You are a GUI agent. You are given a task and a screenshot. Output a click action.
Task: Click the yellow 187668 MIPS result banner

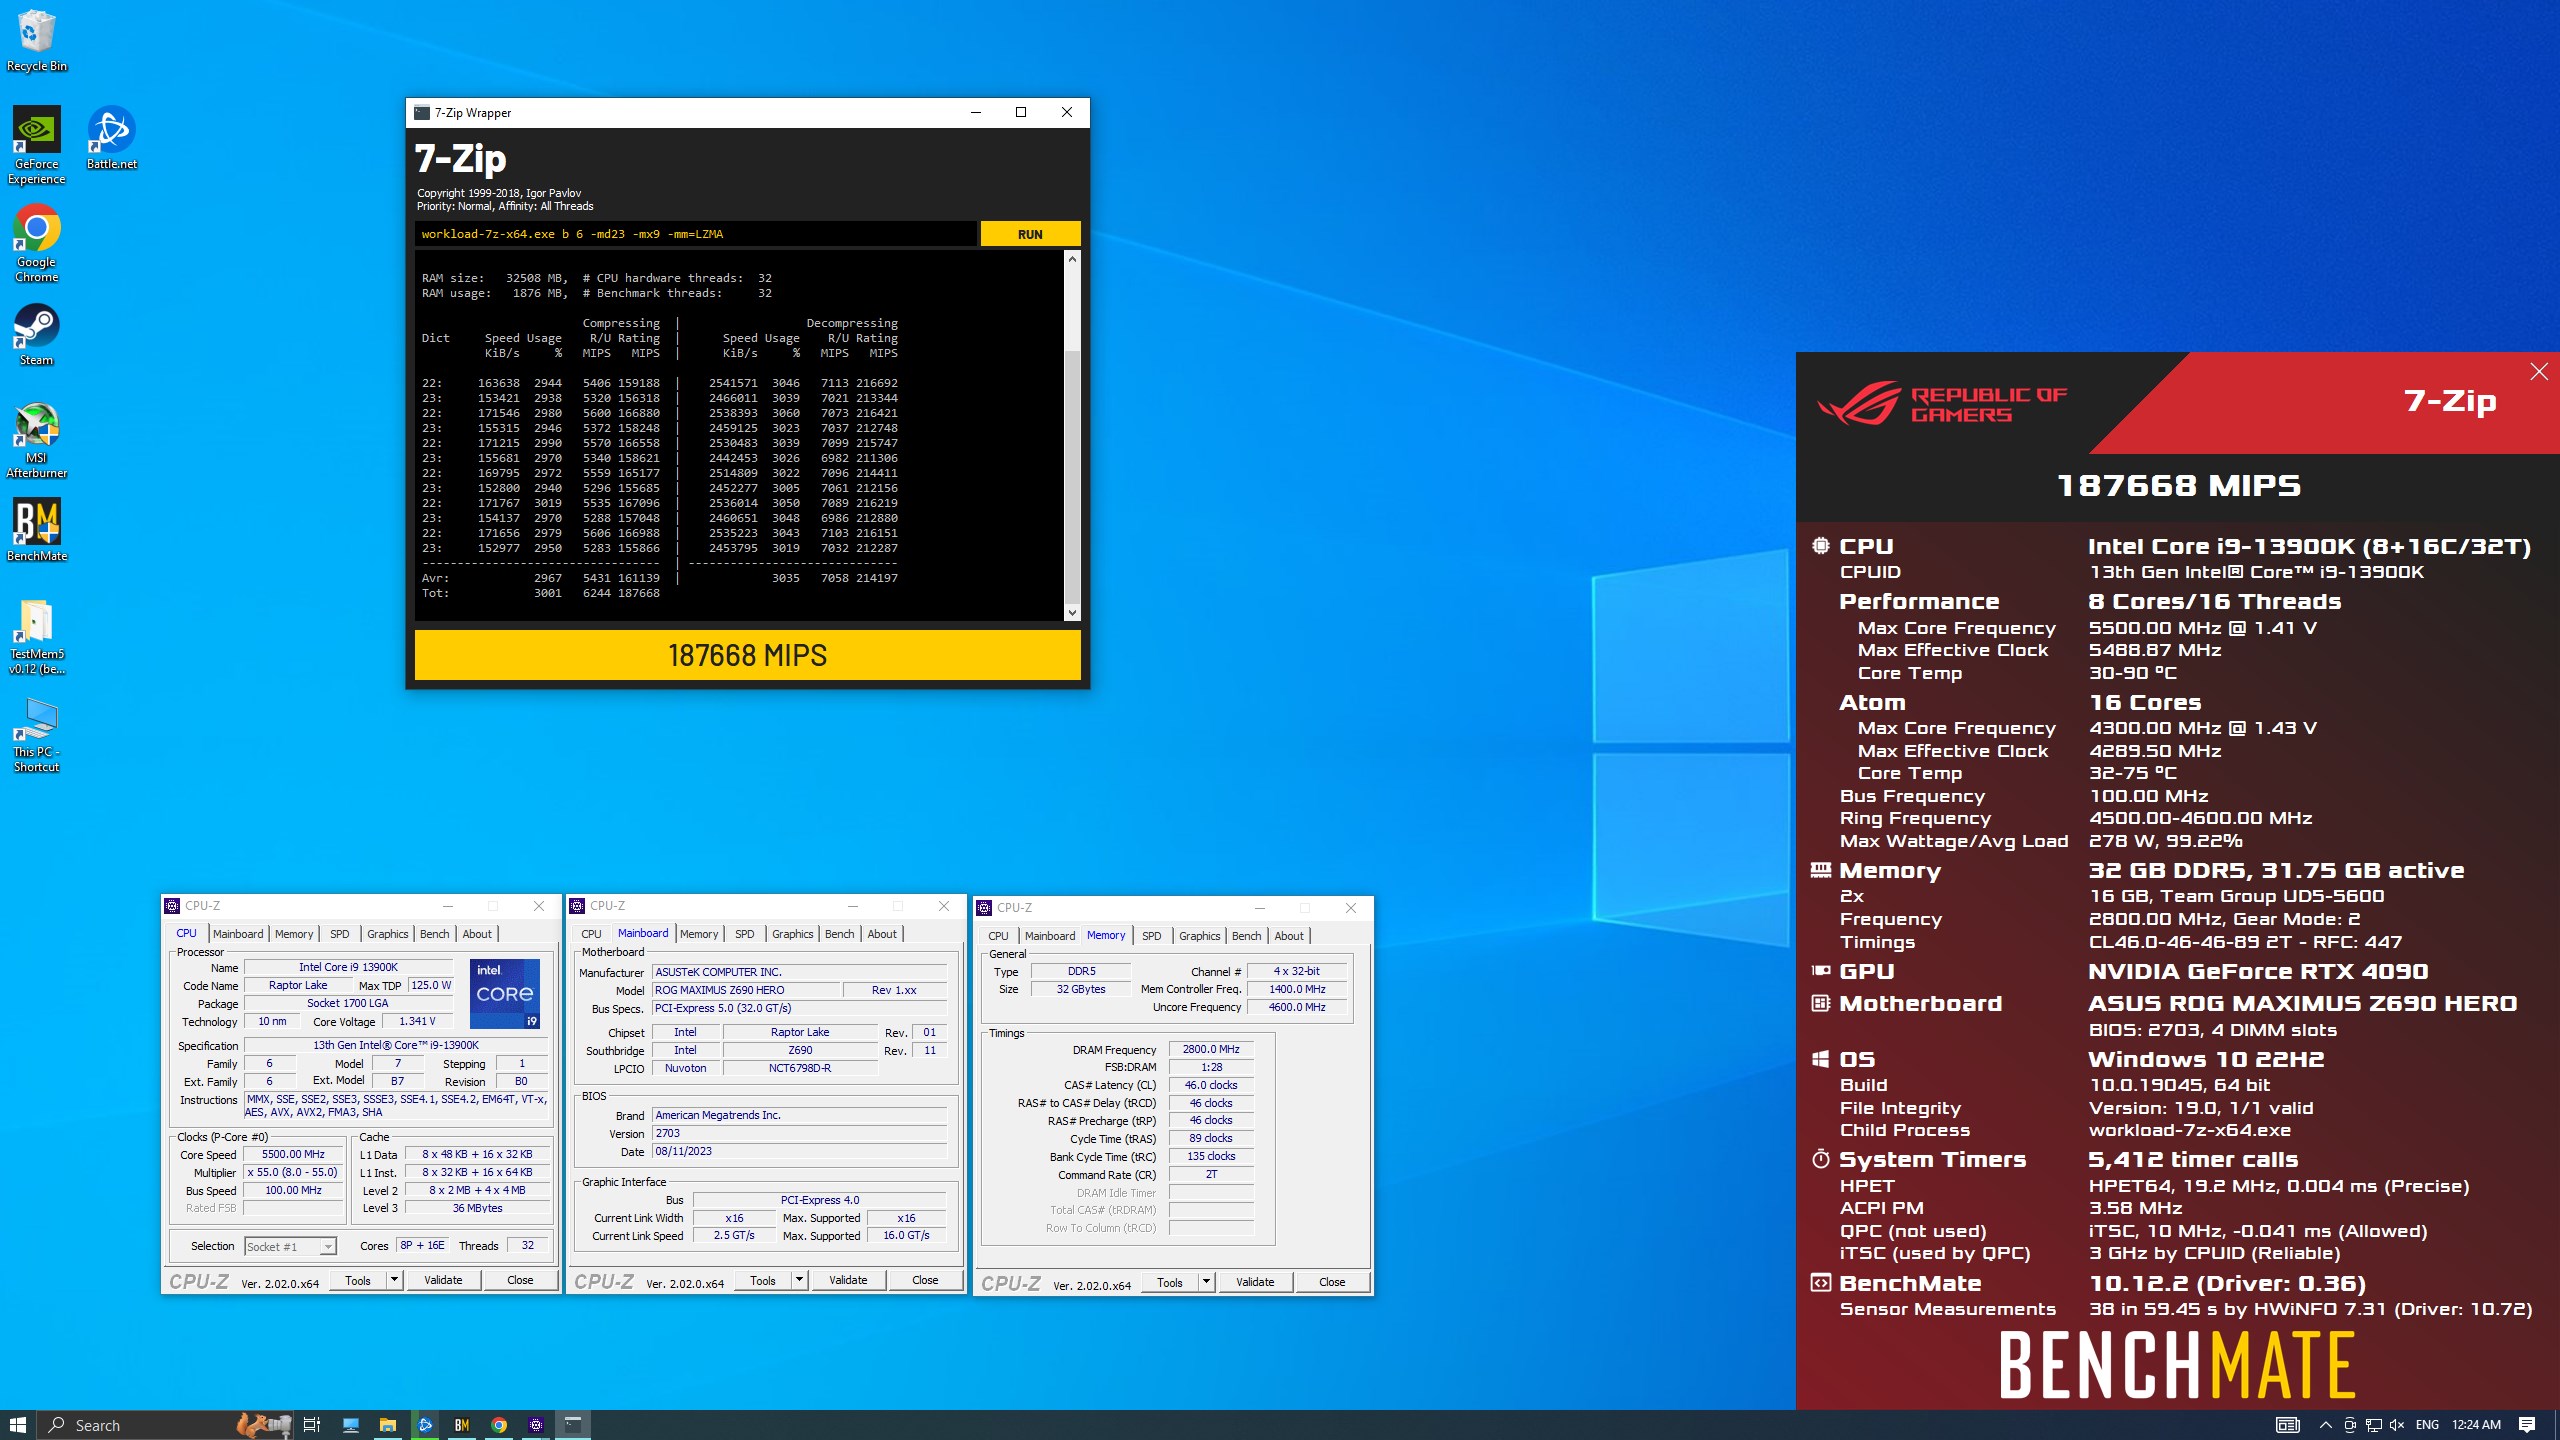(747, 655)
